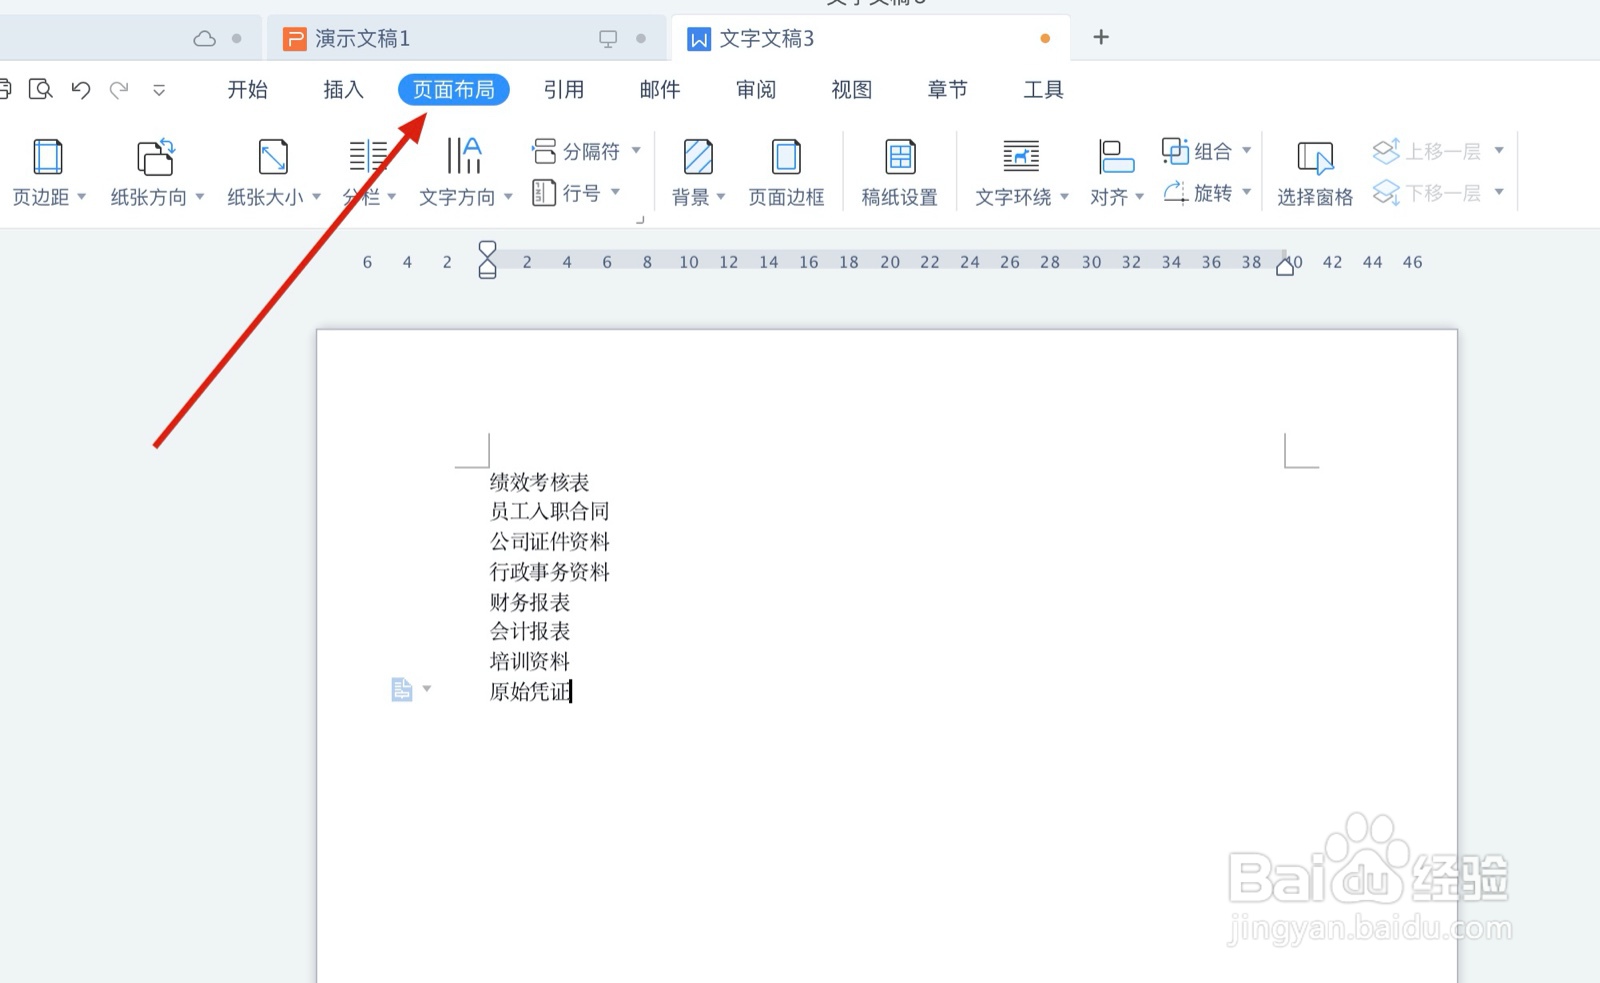Click bring forward (上移一层) icon
The width and height of the screenshot is (1600, 983).
click(1386, 151)
